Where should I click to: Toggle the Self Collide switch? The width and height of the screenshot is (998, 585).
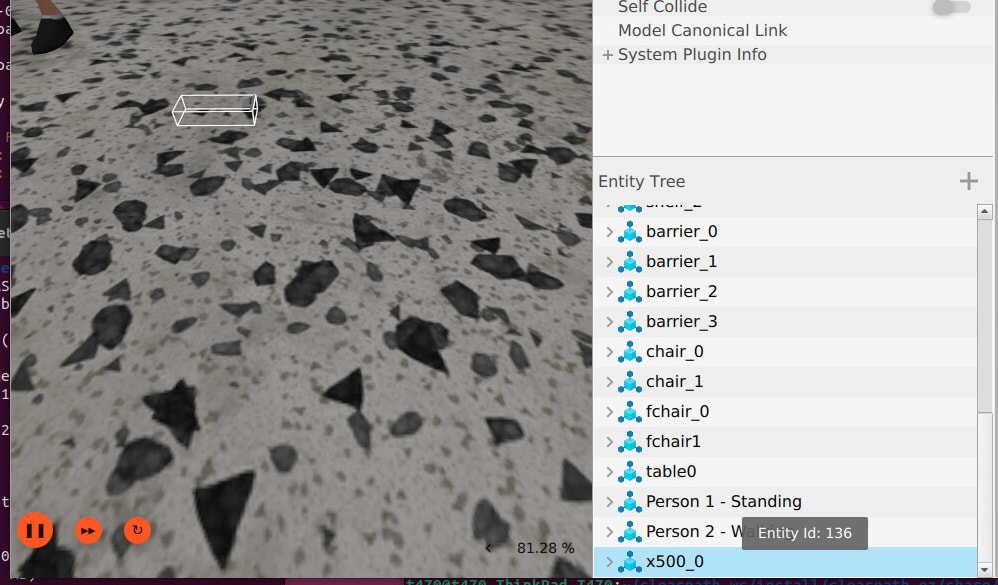point(950,8)
